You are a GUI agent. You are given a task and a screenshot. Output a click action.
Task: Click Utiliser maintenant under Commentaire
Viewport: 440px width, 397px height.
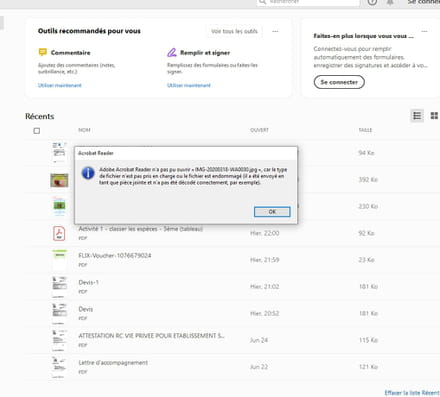[60, 85]
